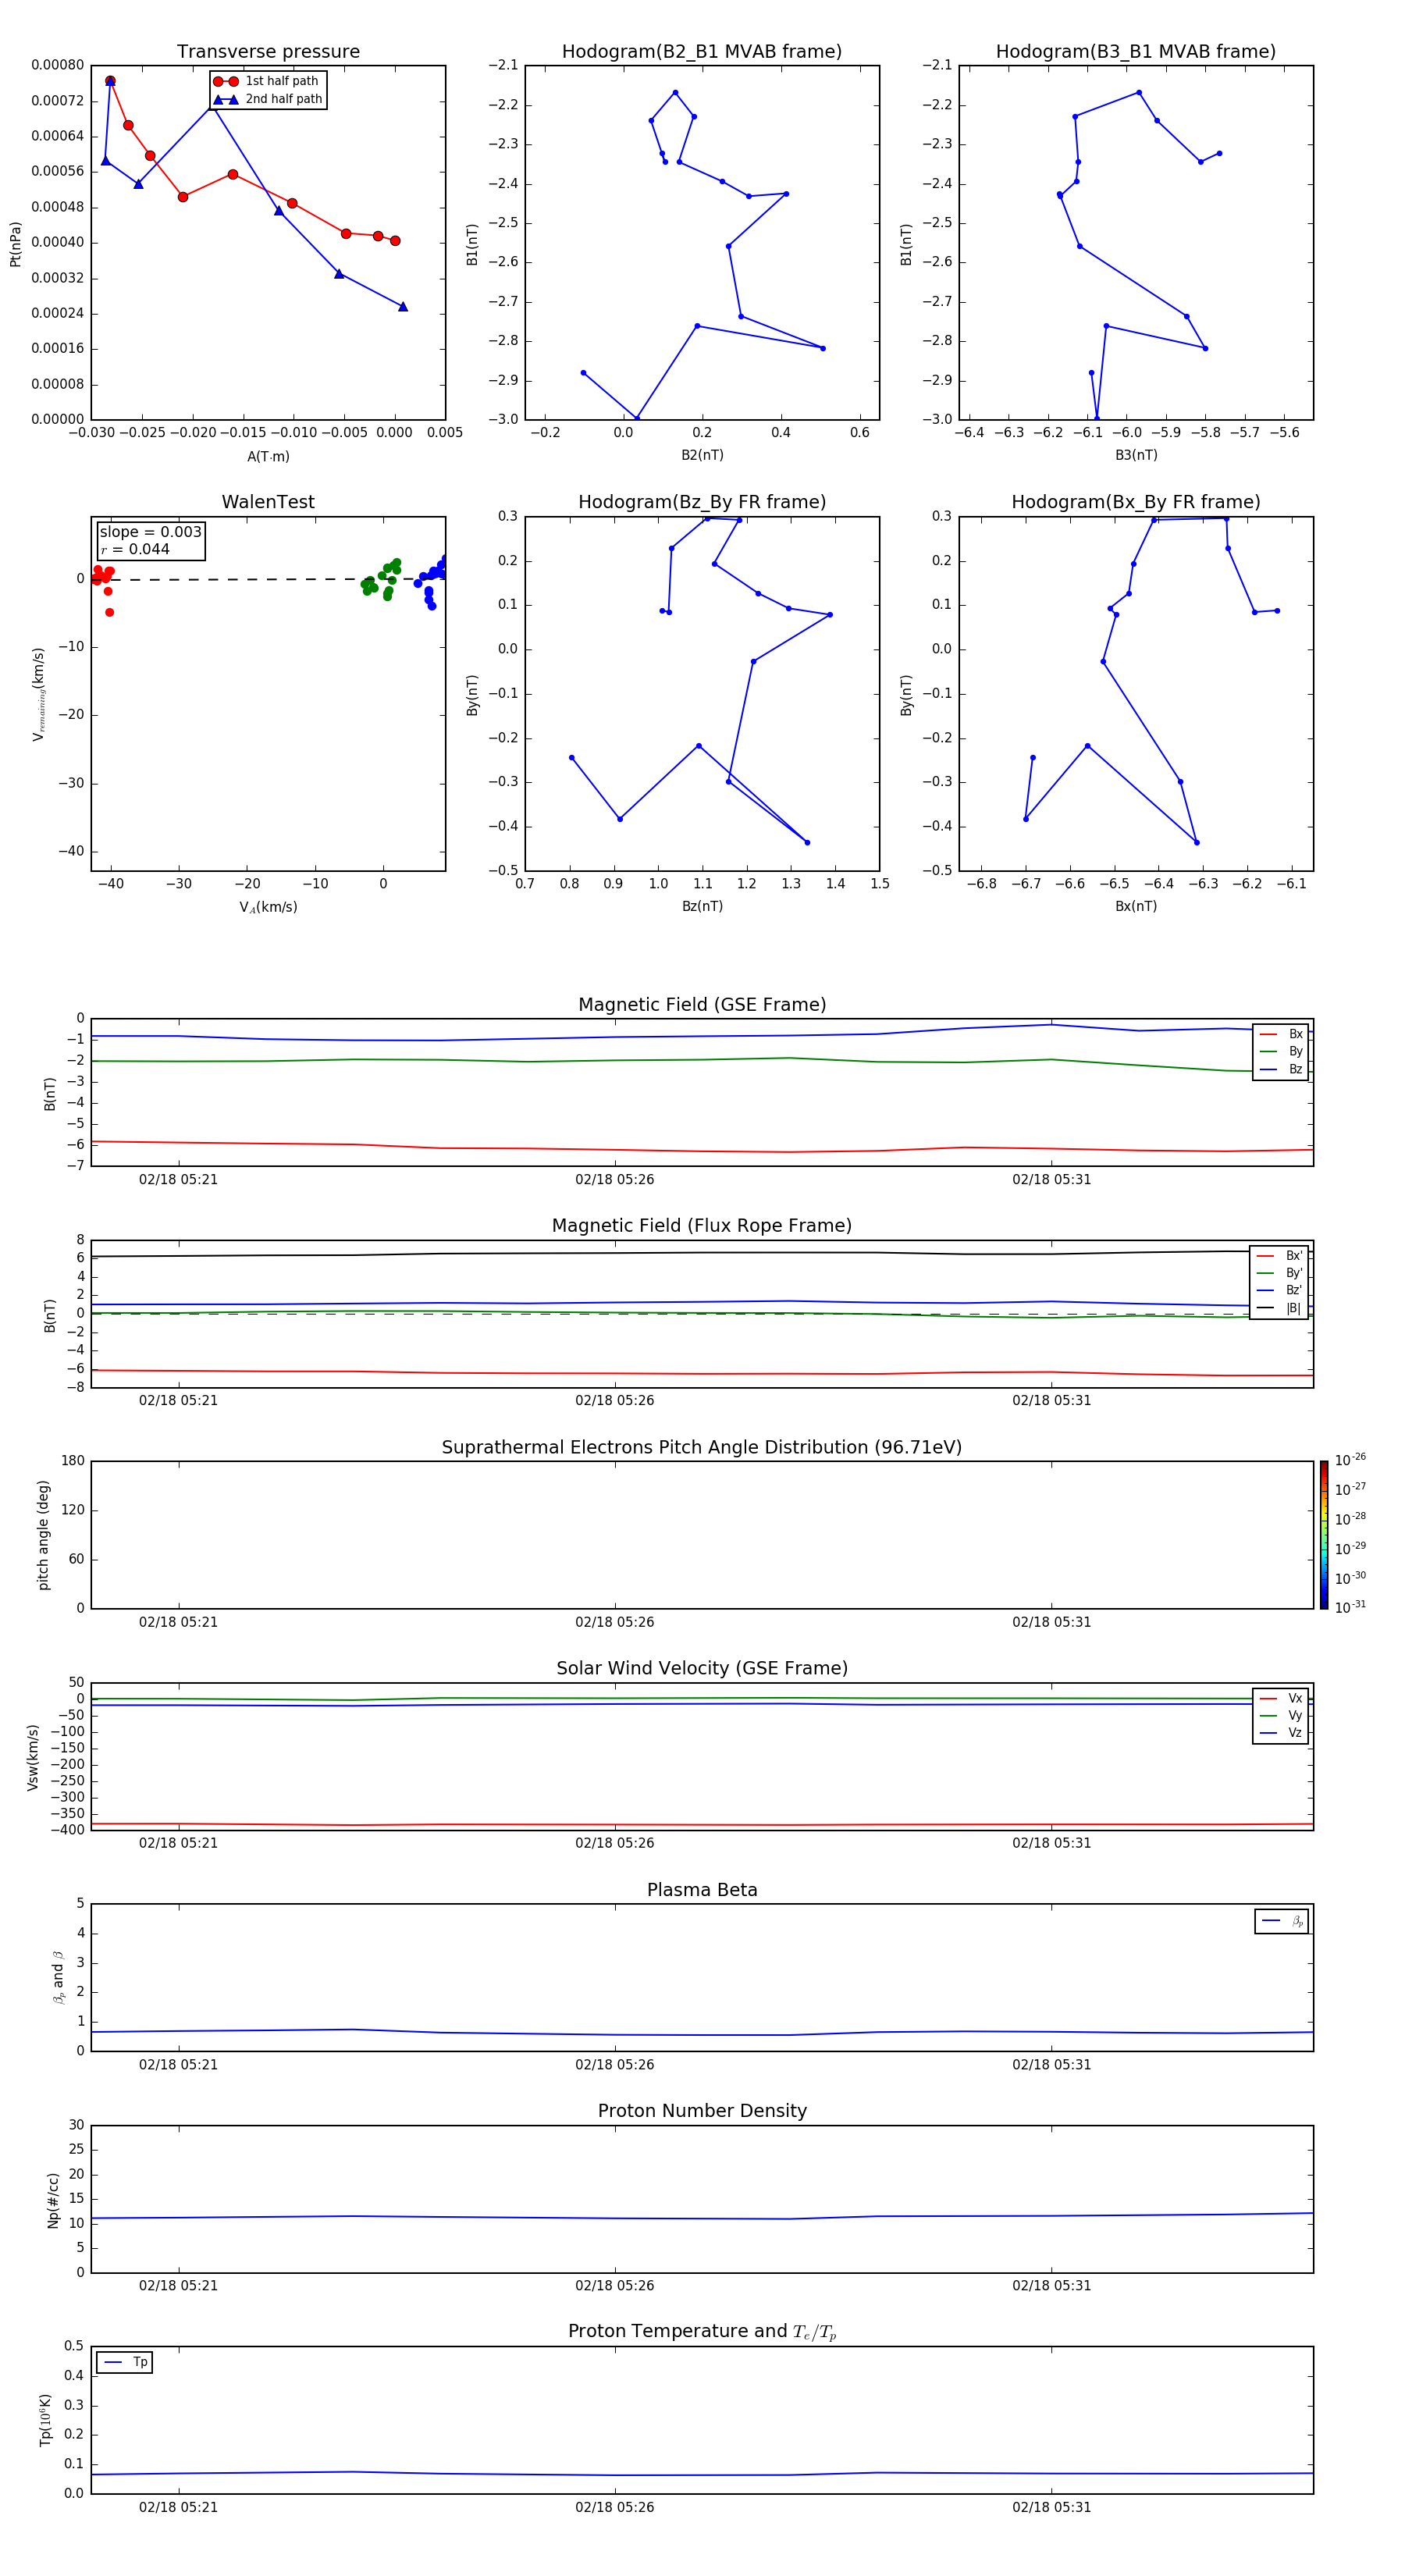
Task: Click the '02/18 05:21' tick under Plasma Beta
Action: (x=178, y=2064)
